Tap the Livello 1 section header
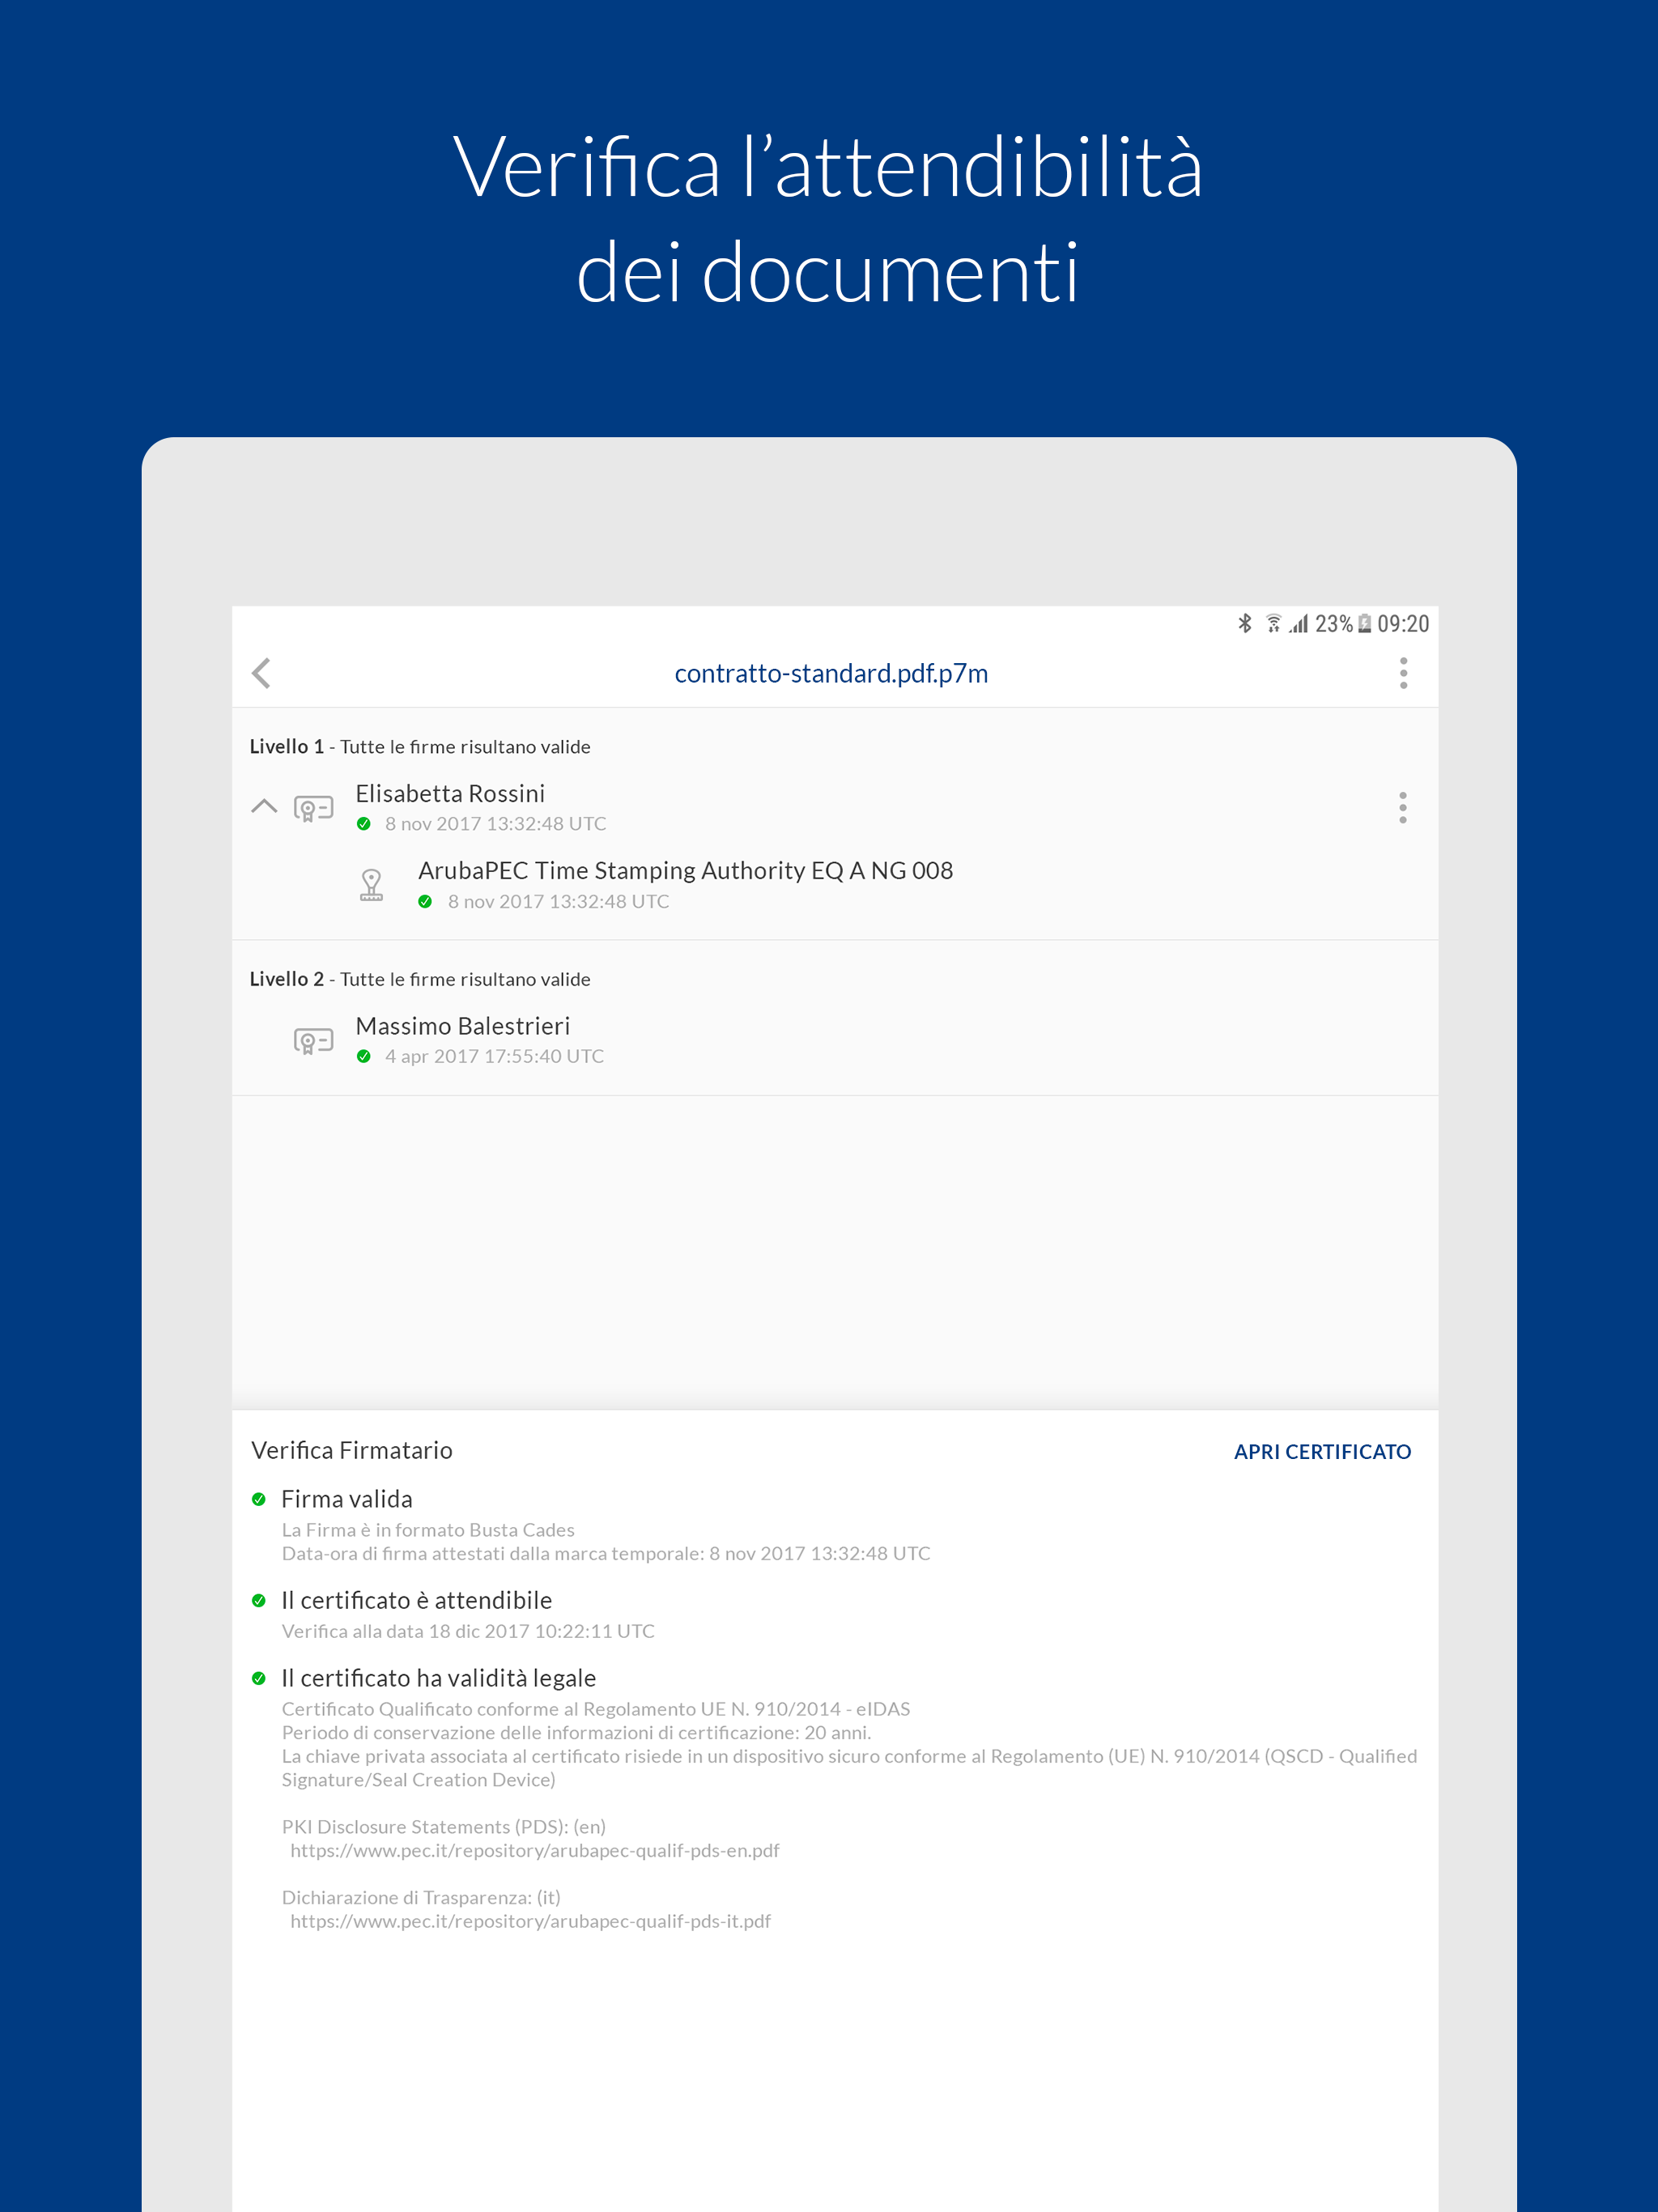 [x=419, y=747]
